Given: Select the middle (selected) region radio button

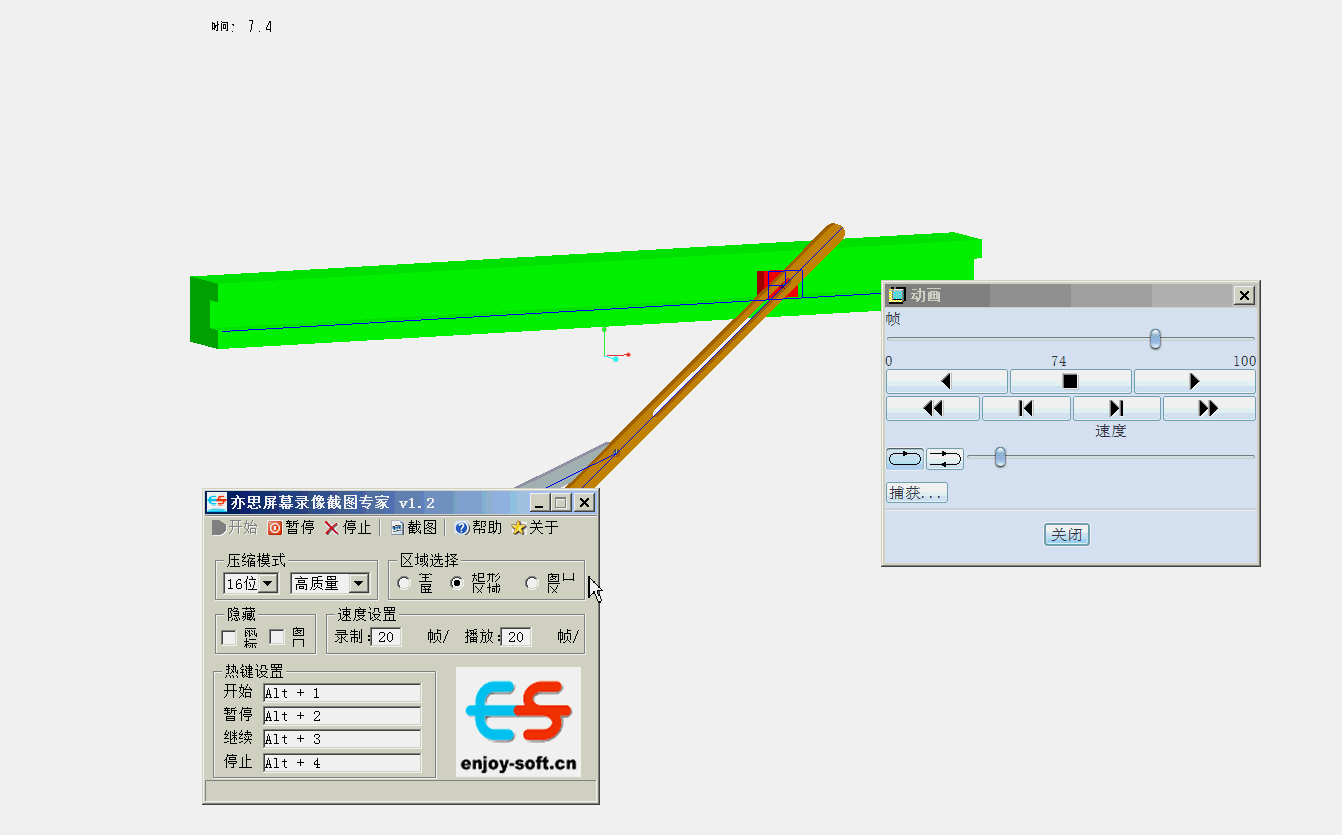Looking at the screenshot, I should pyautogui.click(x=457, y=583).
